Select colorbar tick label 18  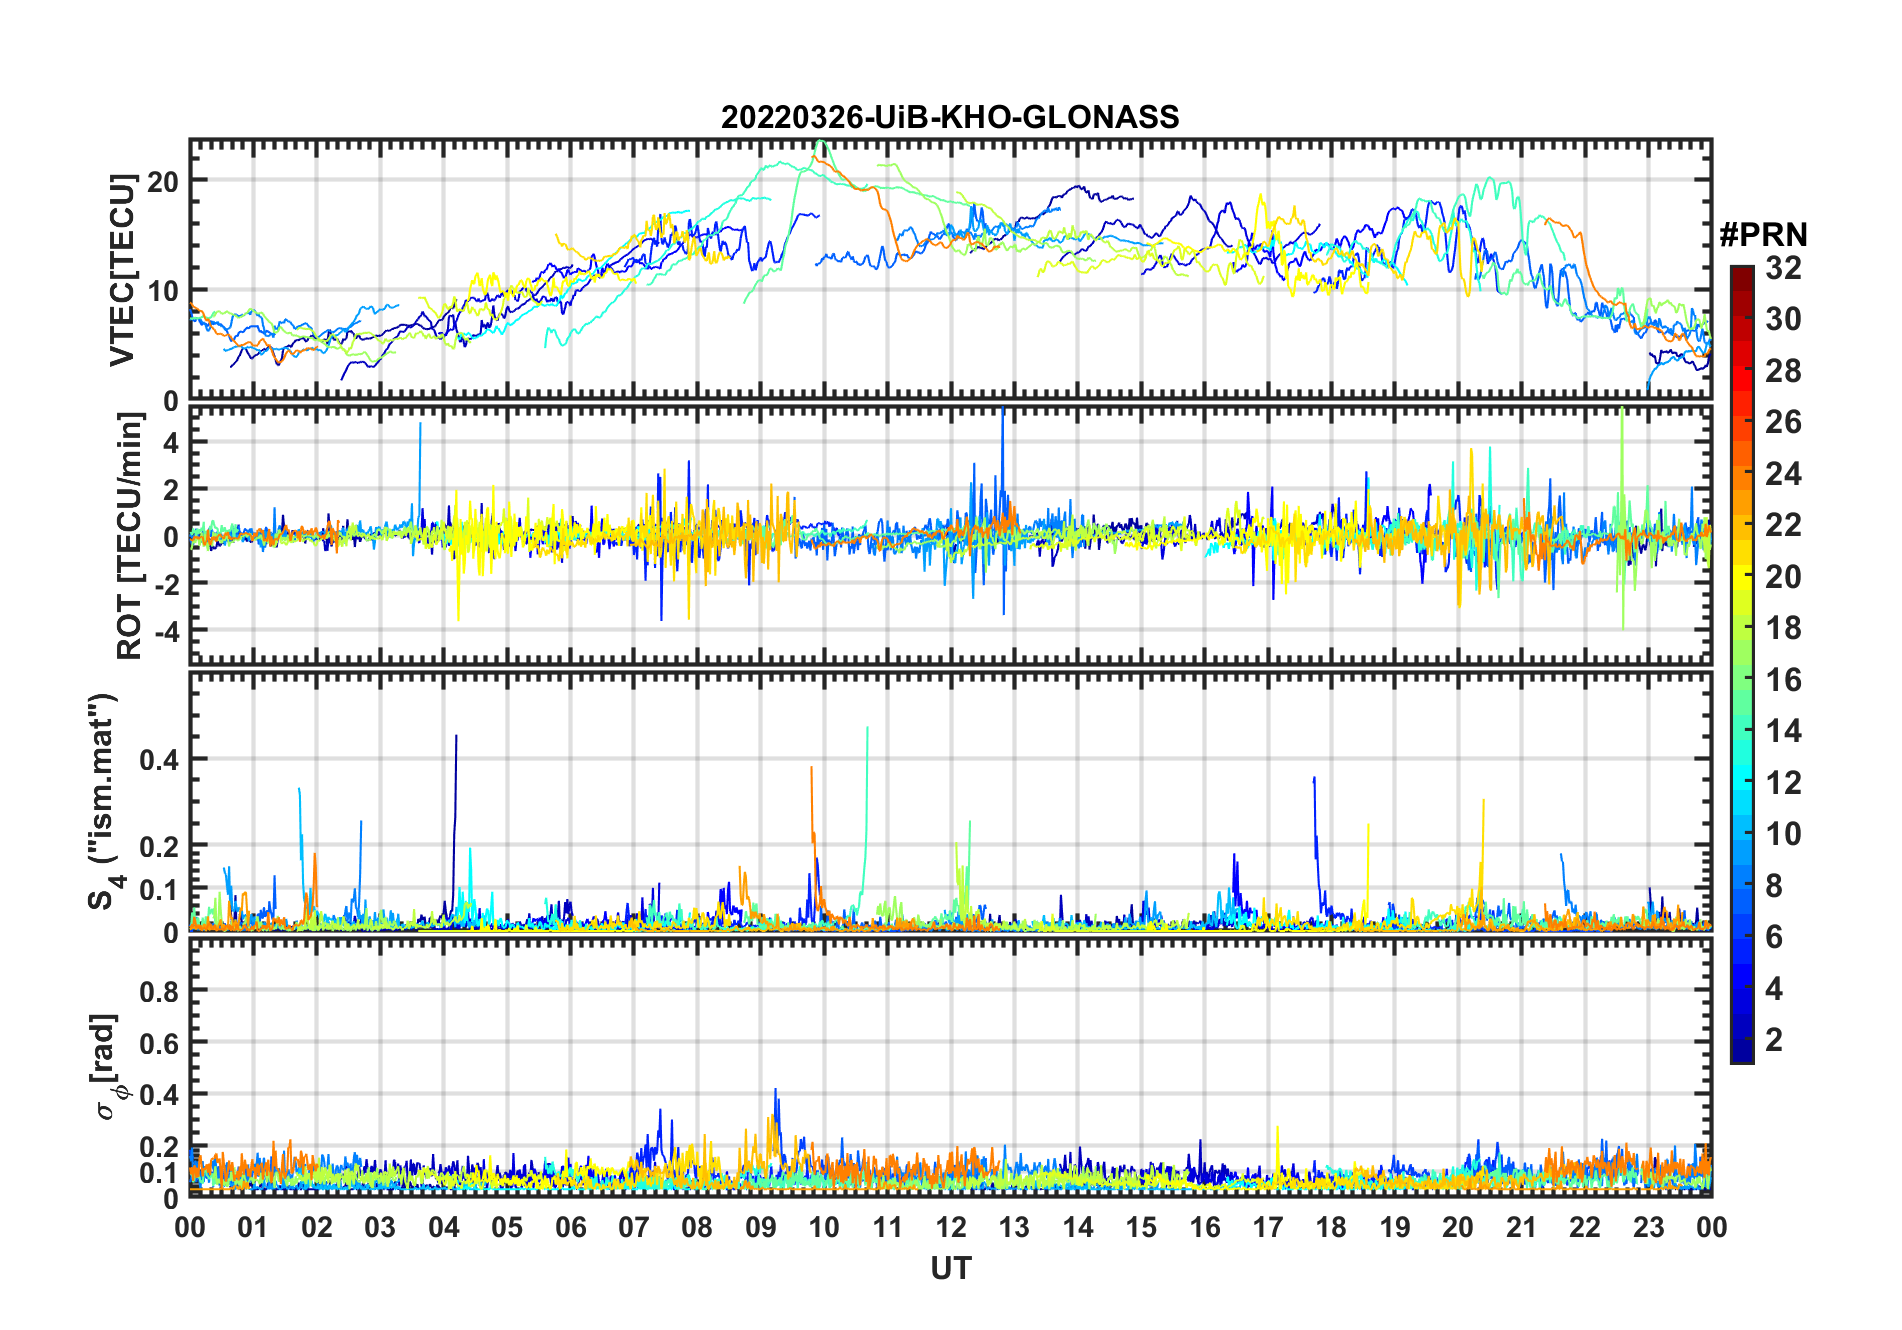[1784, 628]
